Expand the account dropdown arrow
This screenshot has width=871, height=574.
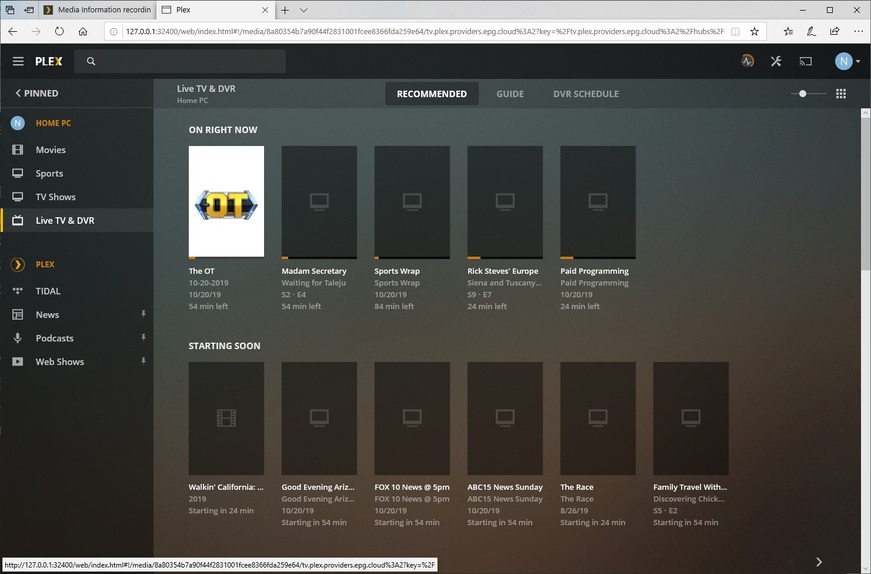click(x=858, y=61)
